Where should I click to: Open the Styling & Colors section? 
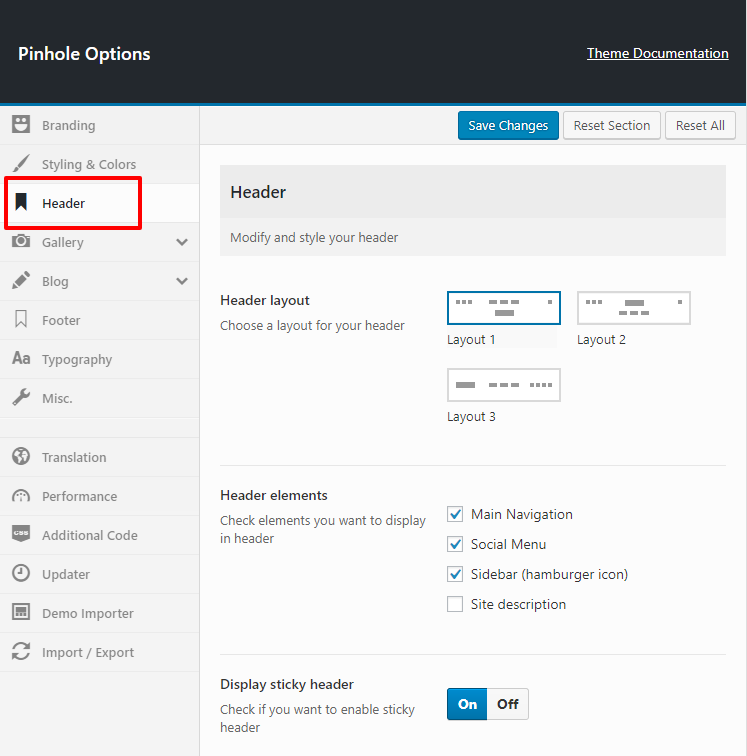pos(99,164)
